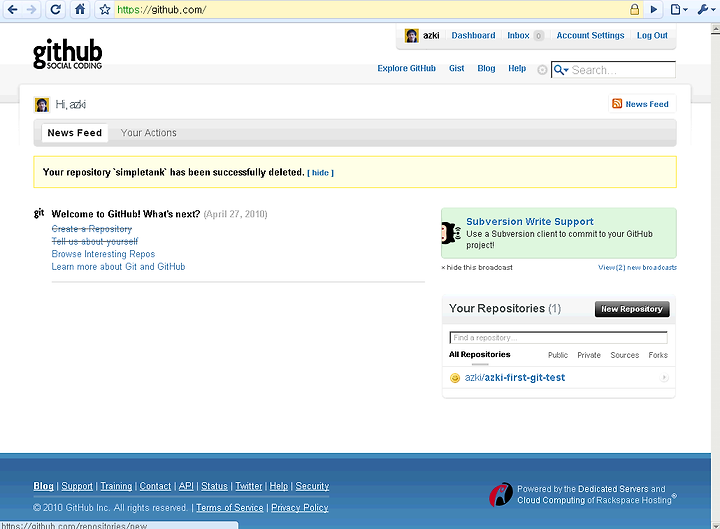Filter repositories by Public

(x=558, y=355)
